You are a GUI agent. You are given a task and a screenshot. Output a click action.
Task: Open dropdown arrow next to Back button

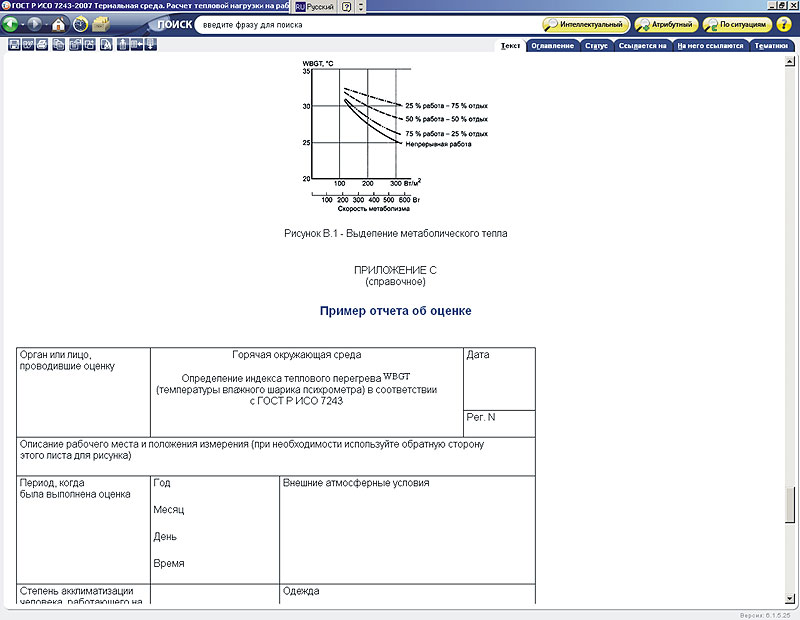pyautogui.click(x=22, y=24)
